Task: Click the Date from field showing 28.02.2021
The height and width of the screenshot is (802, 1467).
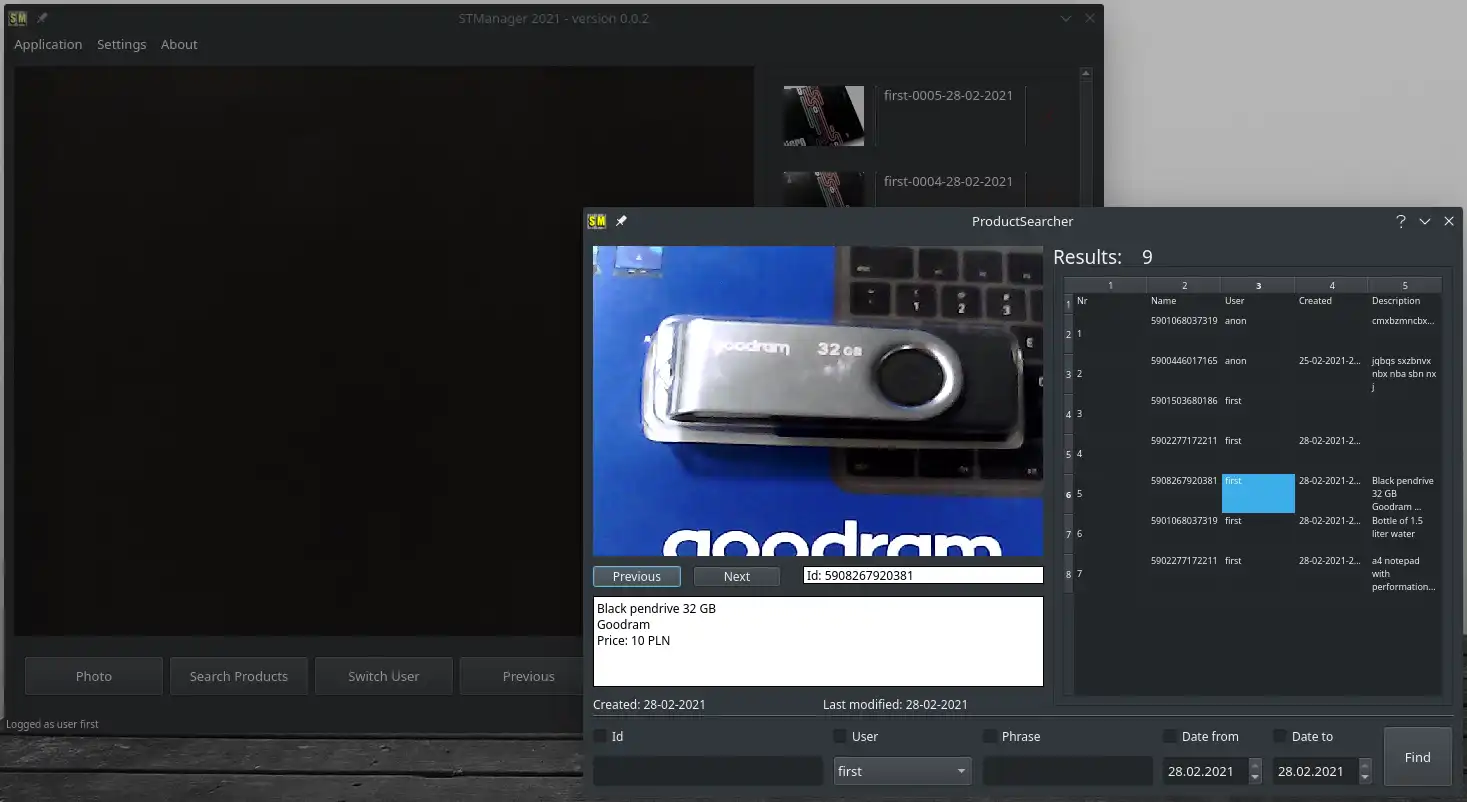Action: pos(1205,771)
